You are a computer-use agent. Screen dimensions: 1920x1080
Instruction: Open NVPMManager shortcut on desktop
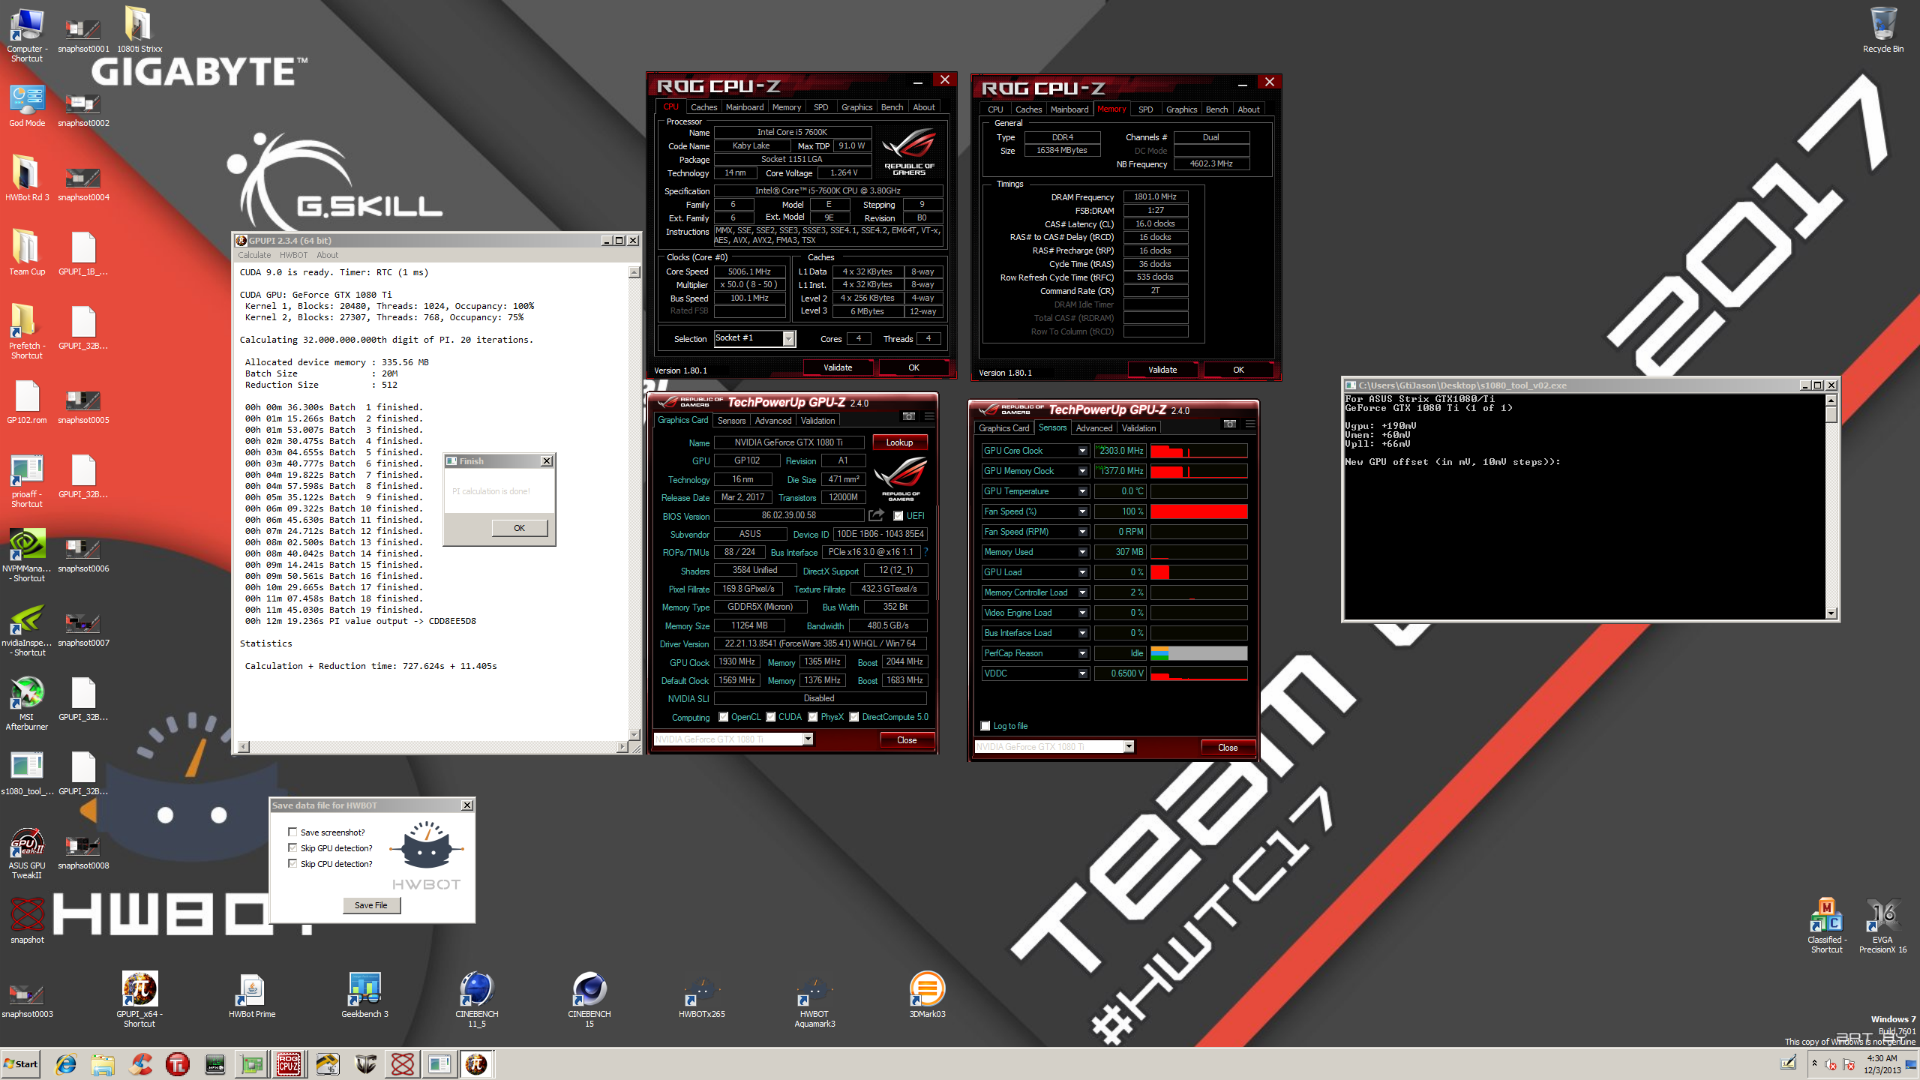27,555
